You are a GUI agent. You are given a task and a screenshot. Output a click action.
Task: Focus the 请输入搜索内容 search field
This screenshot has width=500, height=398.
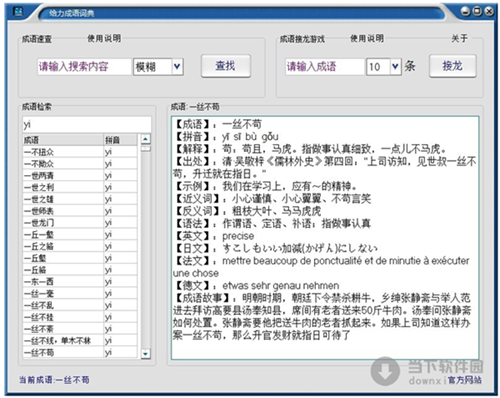pyautogui.click(x=84, y=67)
